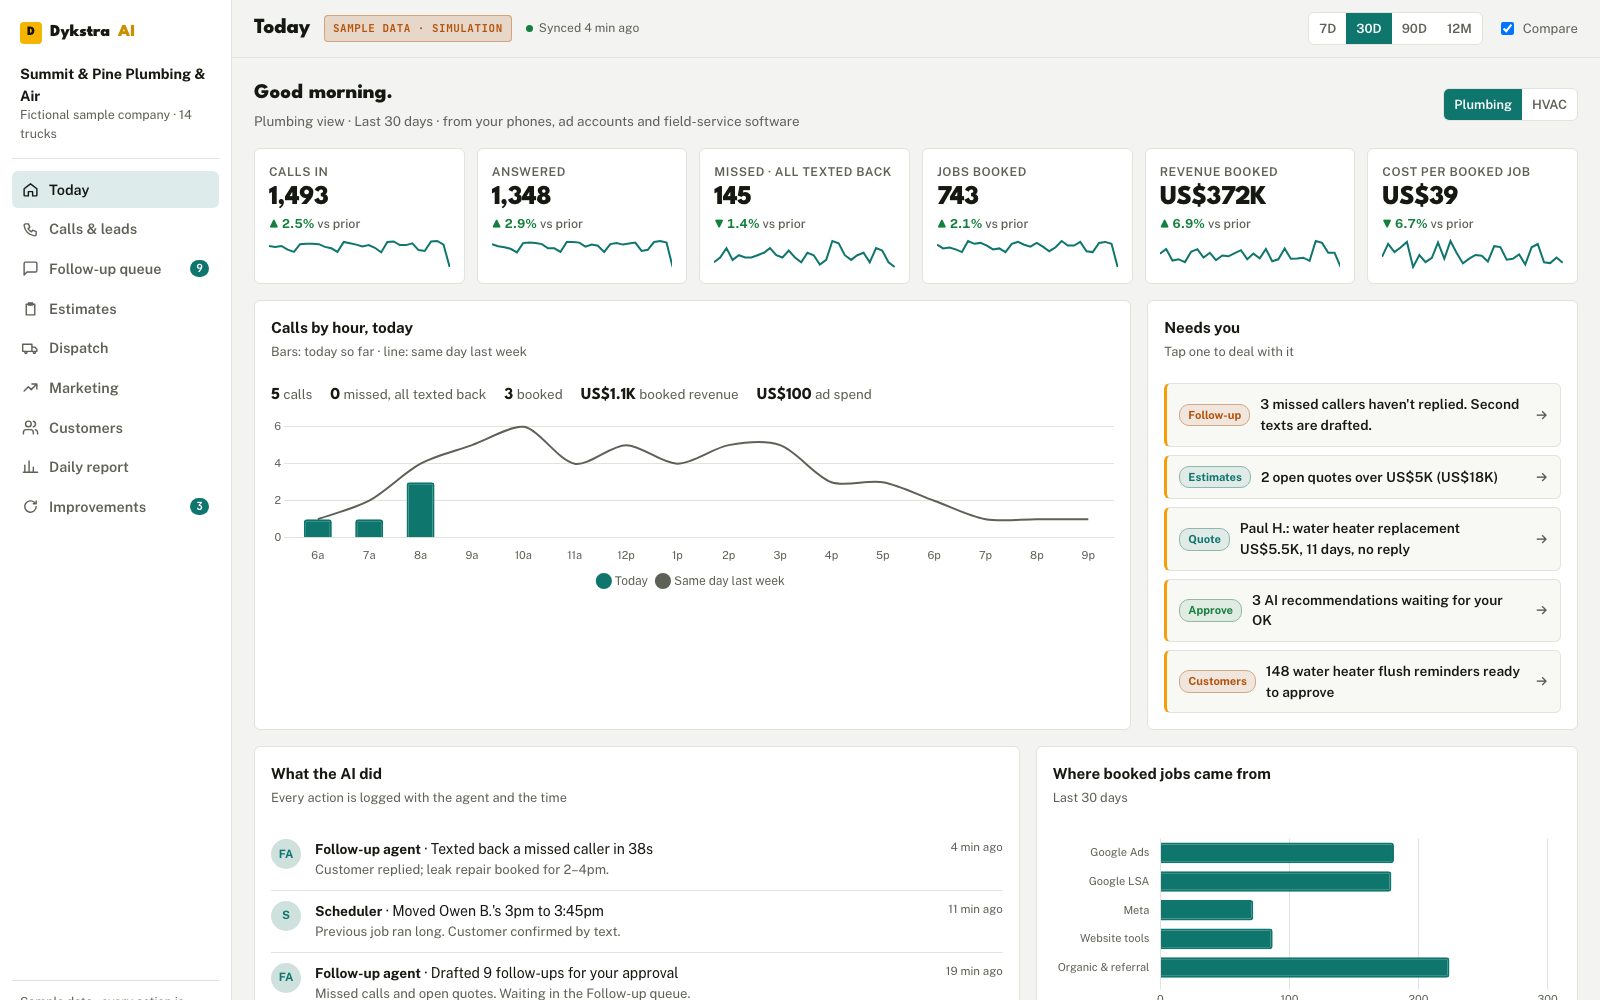The image size is (1600, 1000).
Task: Open the Estimates page
Action: tap(115, 309)
